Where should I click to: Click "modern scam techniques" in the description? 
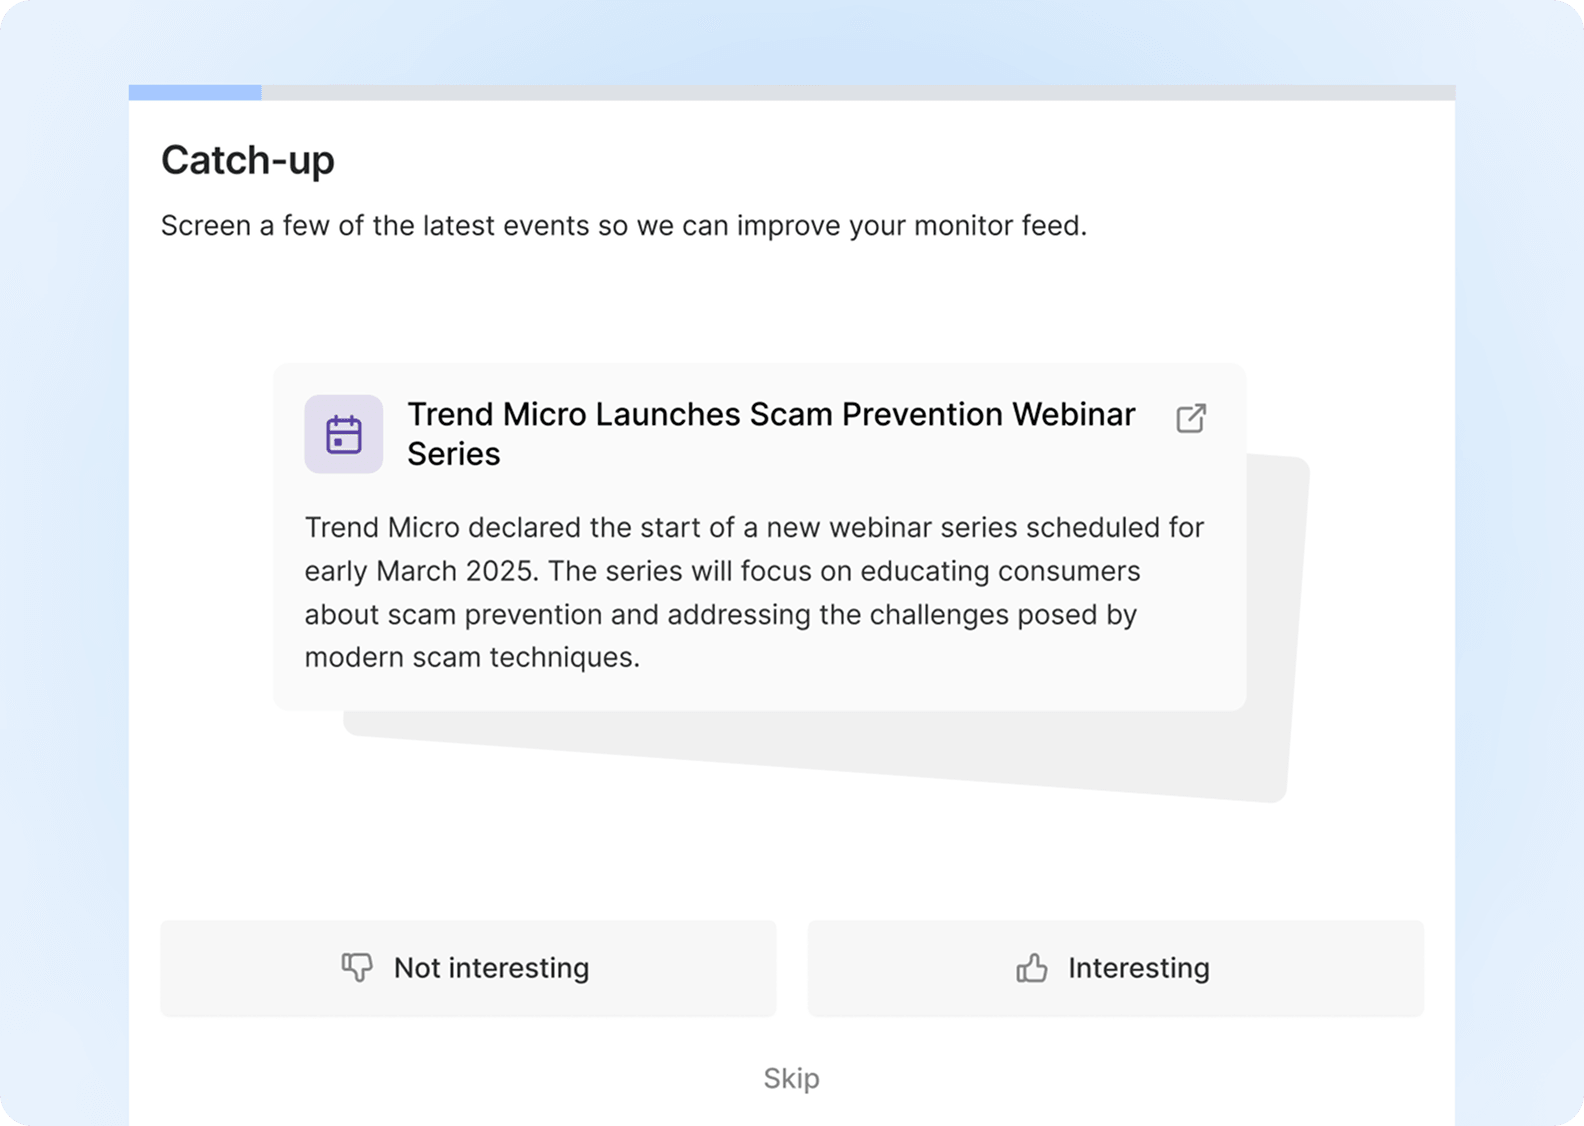click(x=472, y=657)
